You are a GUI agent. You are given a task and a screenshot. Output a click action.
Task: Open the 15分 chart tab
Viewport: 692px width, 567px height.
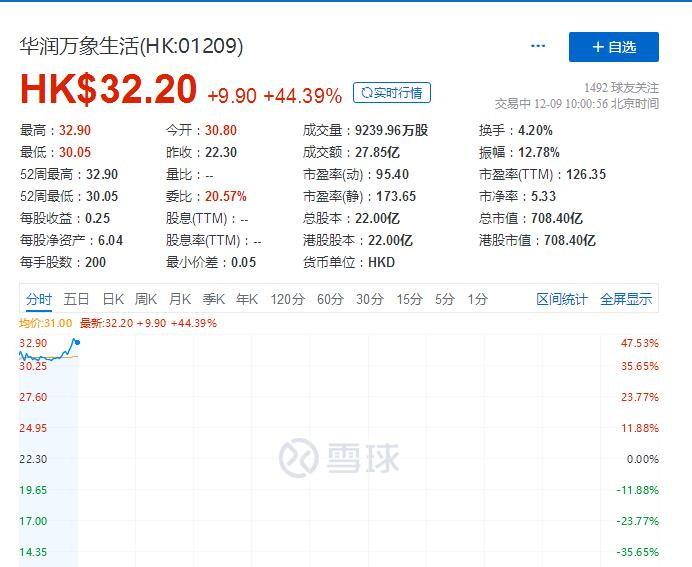[x=409, y=299]
